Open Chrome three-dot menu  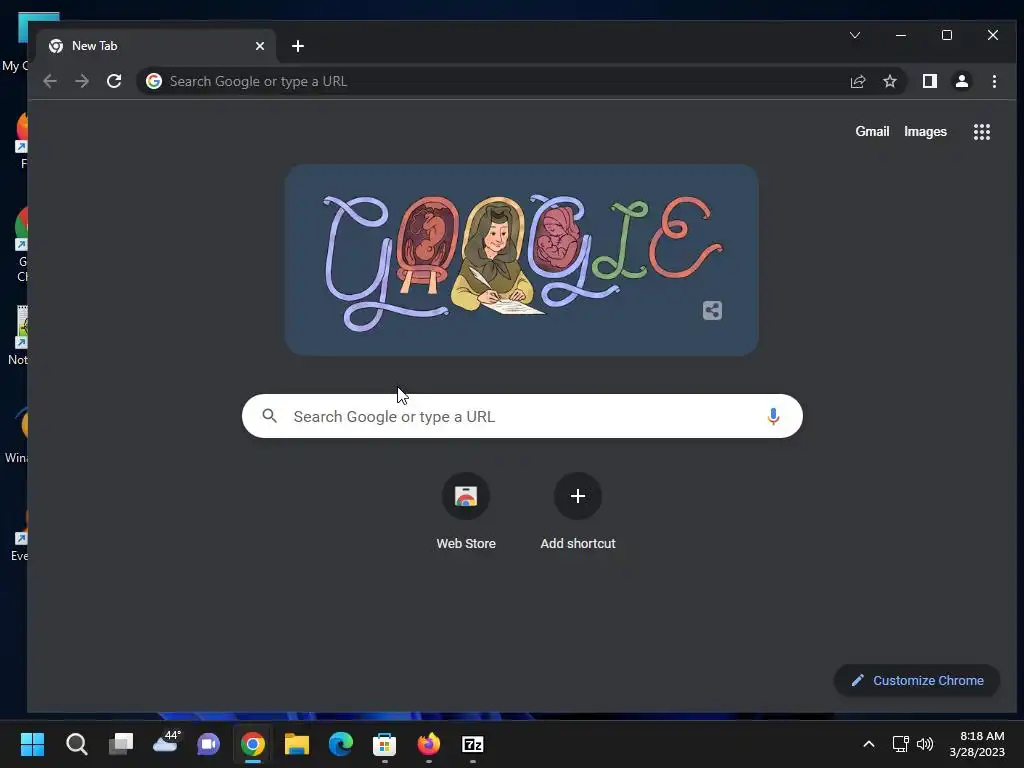tap(994, 81)
